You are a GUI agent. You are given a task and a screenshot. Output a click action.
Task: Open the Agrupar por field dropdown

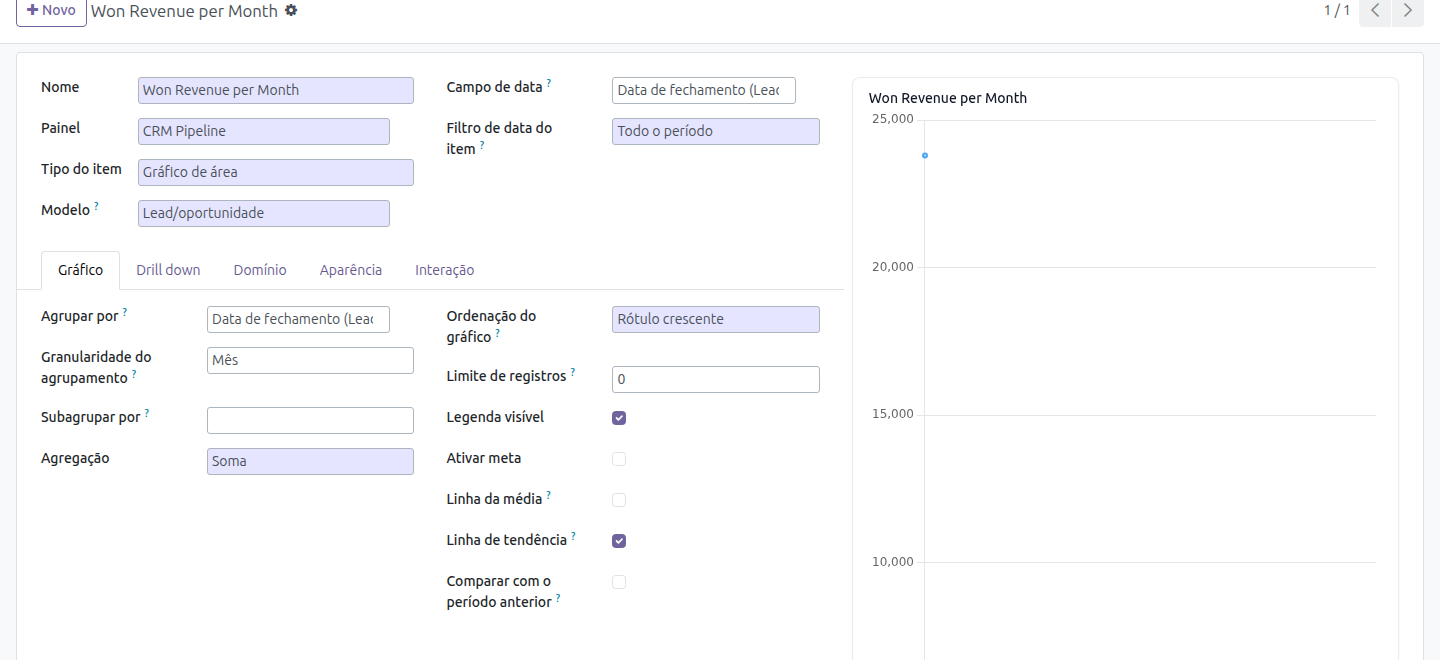[298, 319]
